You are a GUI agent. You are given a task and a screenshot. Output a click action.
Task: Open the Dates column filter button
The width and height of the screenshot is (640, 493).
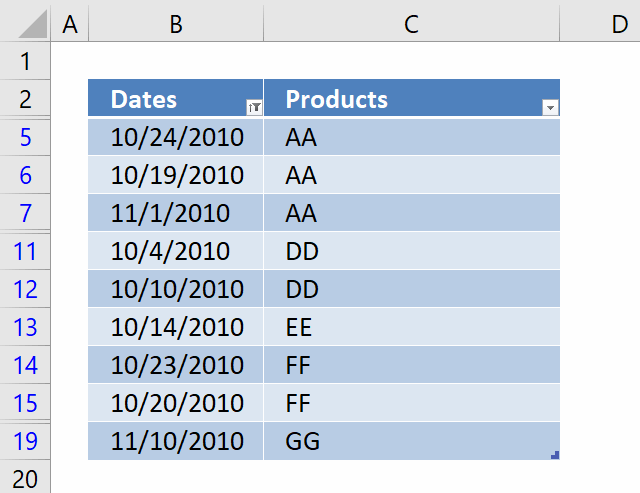(254, 107)
